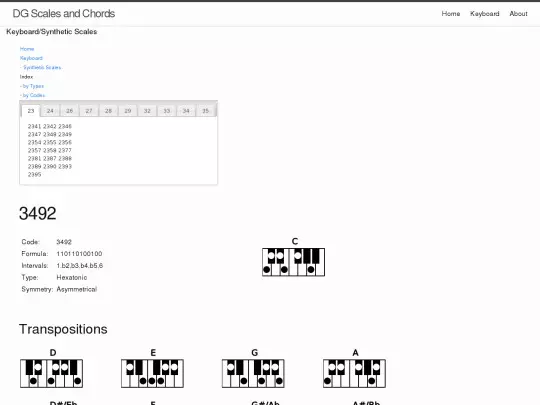Viewport: 540px width, 405px height.
Task: Go to Home in top navbar
Action: tap(451, 14)
